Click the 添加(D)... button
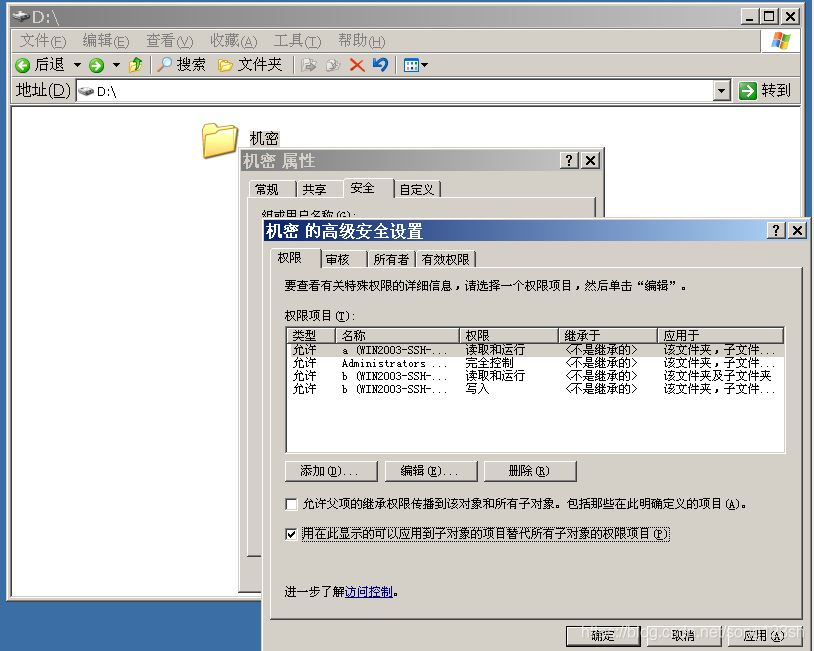This screenshot has width=814, height=651. click(331, 471)
